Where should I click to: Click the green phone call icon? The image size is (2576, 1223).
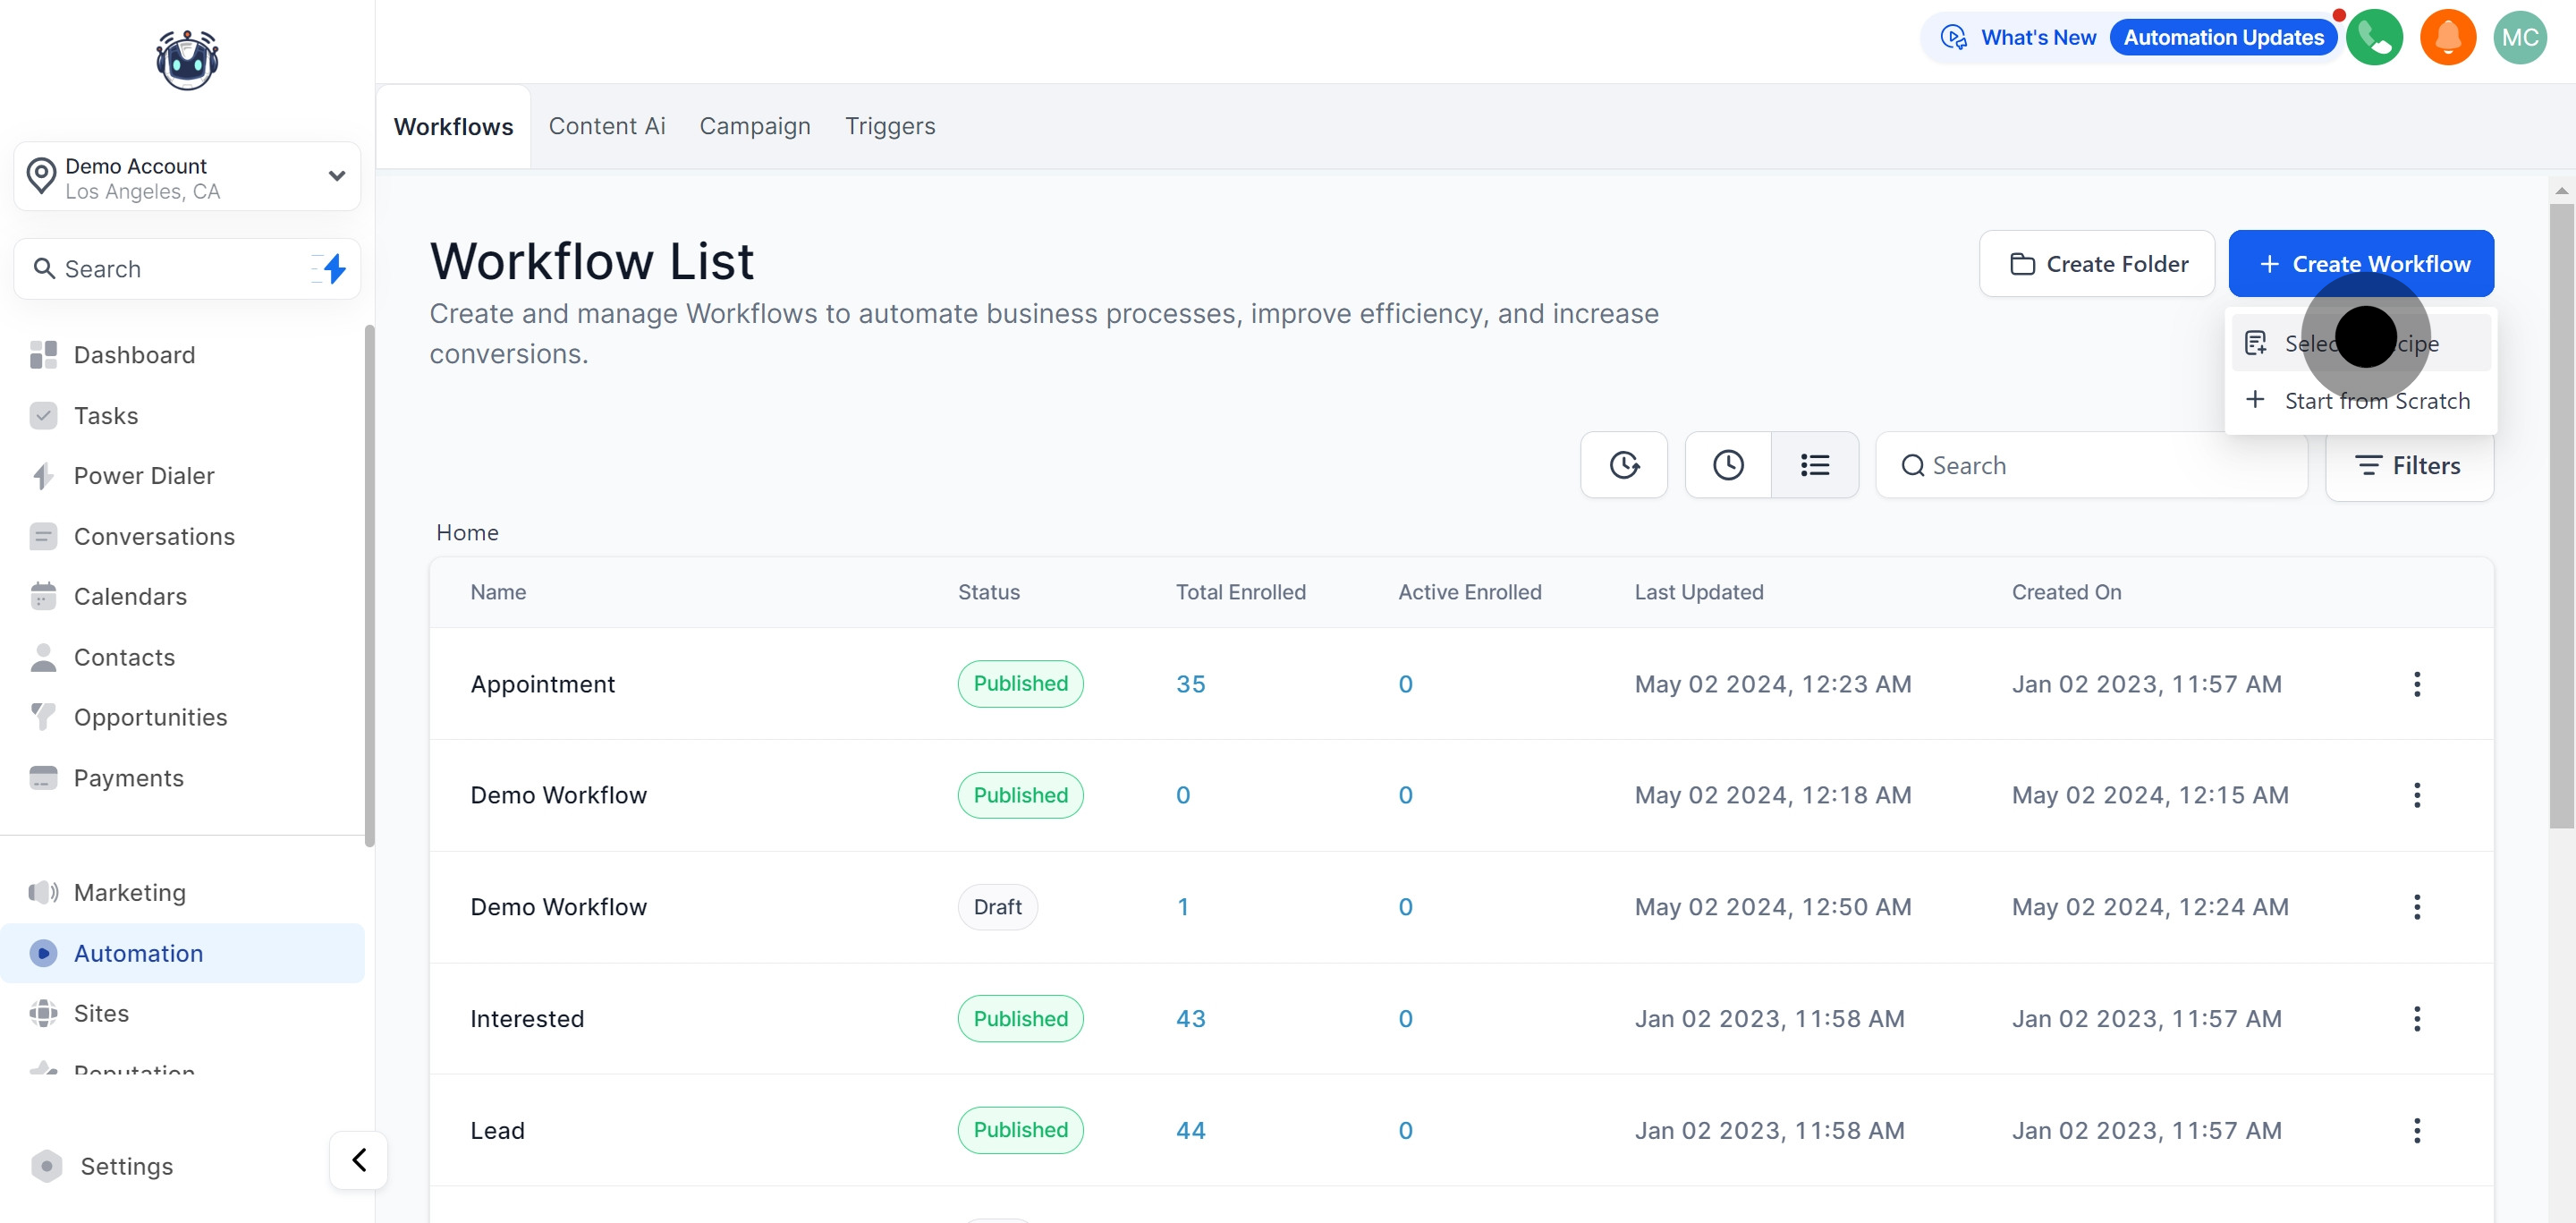(x=2374, y=38)
